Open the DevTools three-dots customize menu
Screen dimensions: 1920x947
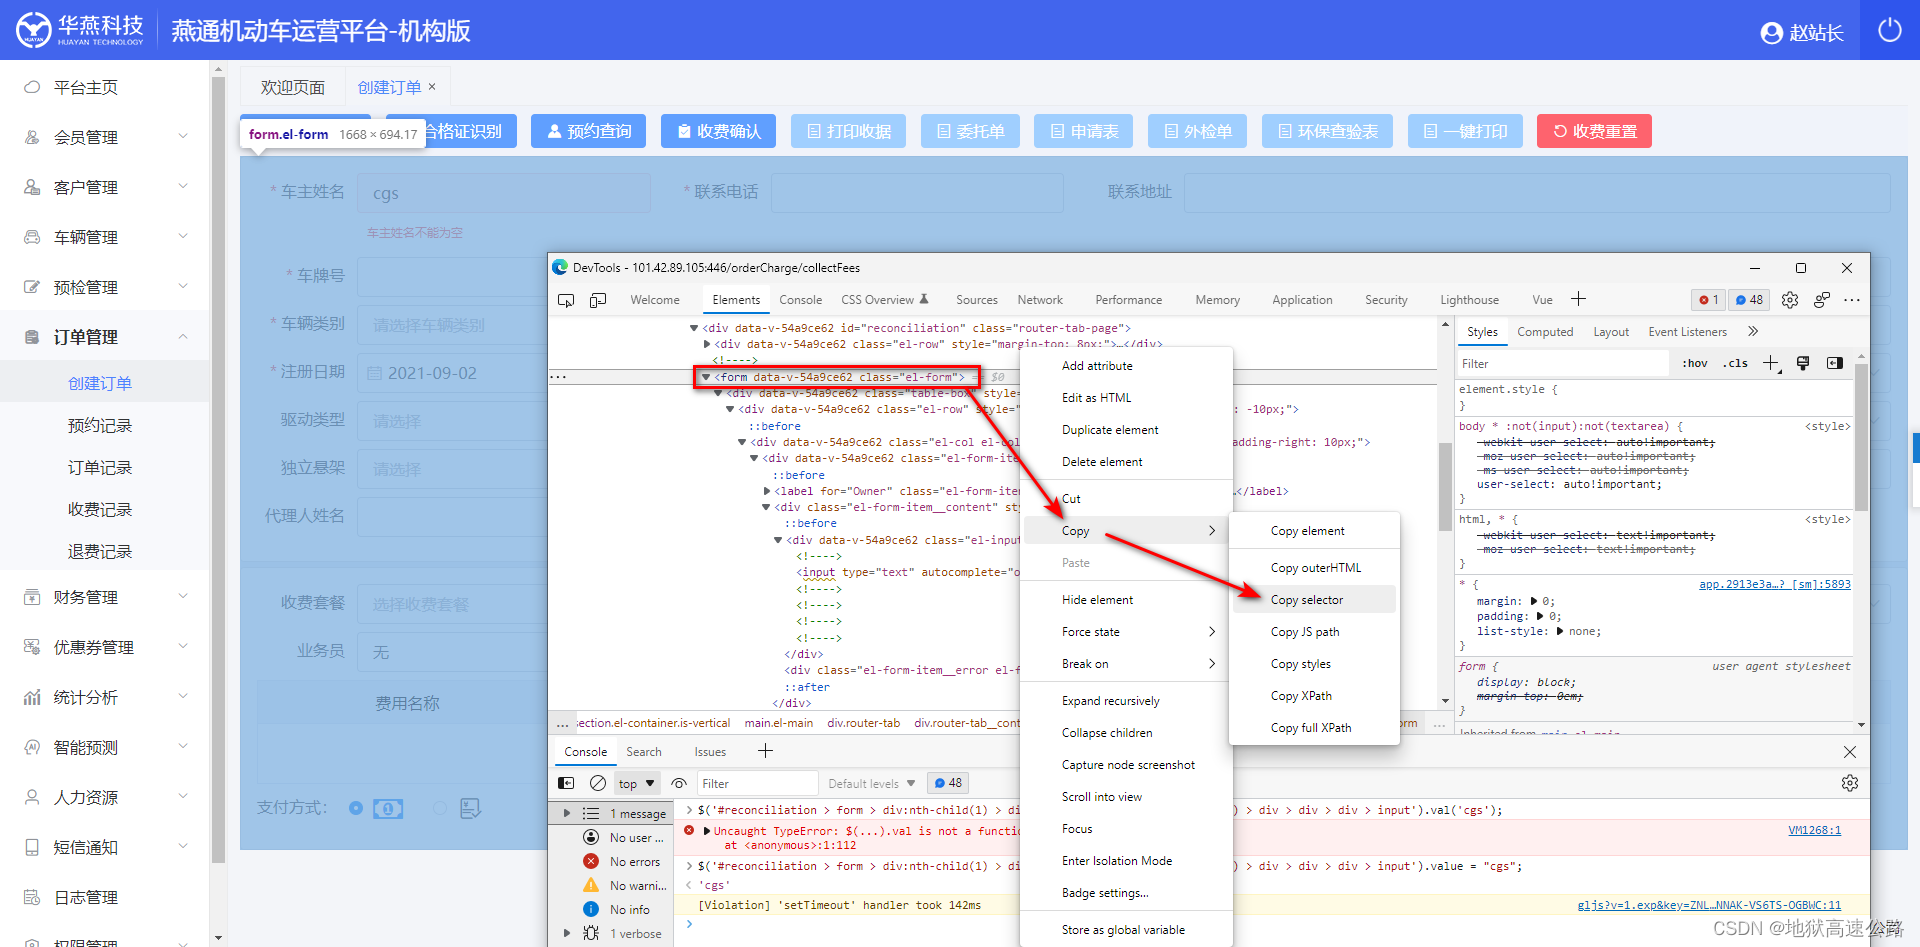tap(1852, 300)
